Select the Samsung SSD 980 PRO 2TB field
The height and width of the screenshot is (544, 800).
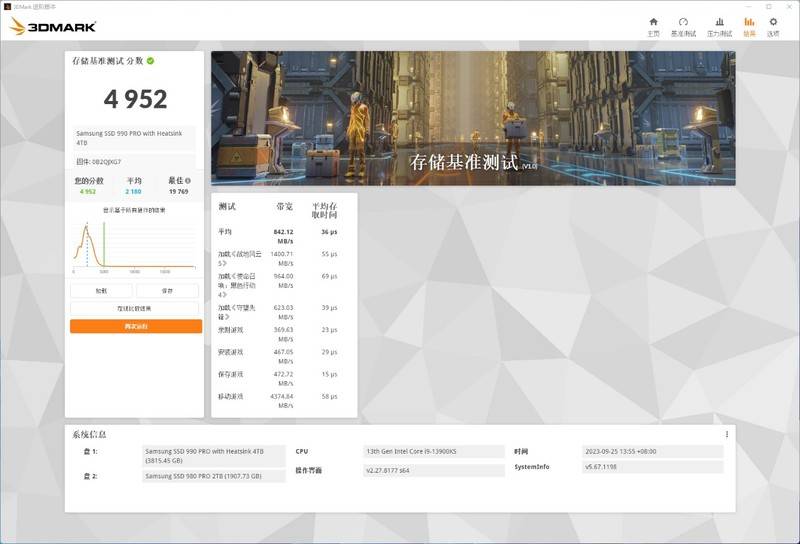[213, 476]
